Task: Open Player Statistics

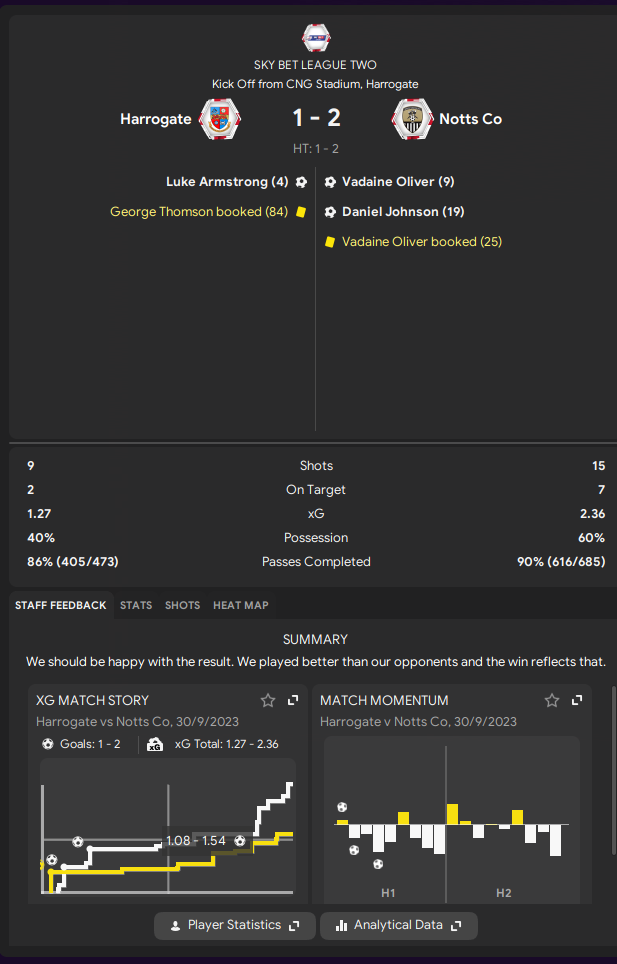Action: click(235, 925)
